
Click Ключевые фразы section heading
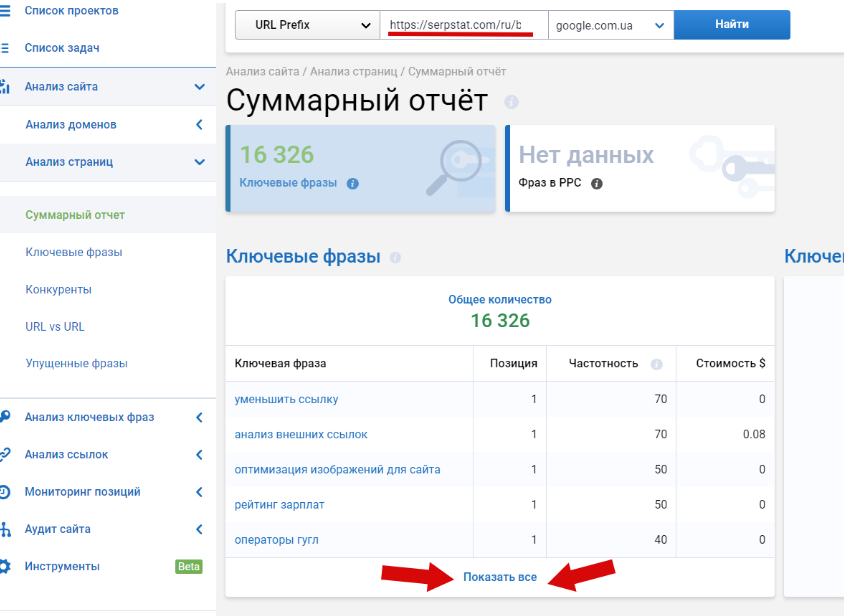tap(303, 256)
